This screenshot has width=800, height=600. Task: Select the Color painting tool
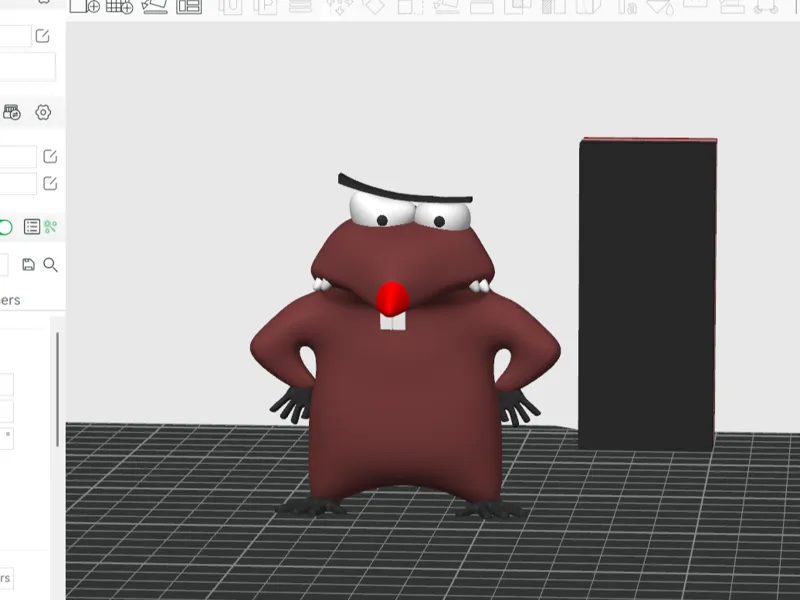[x=660, y=6]
